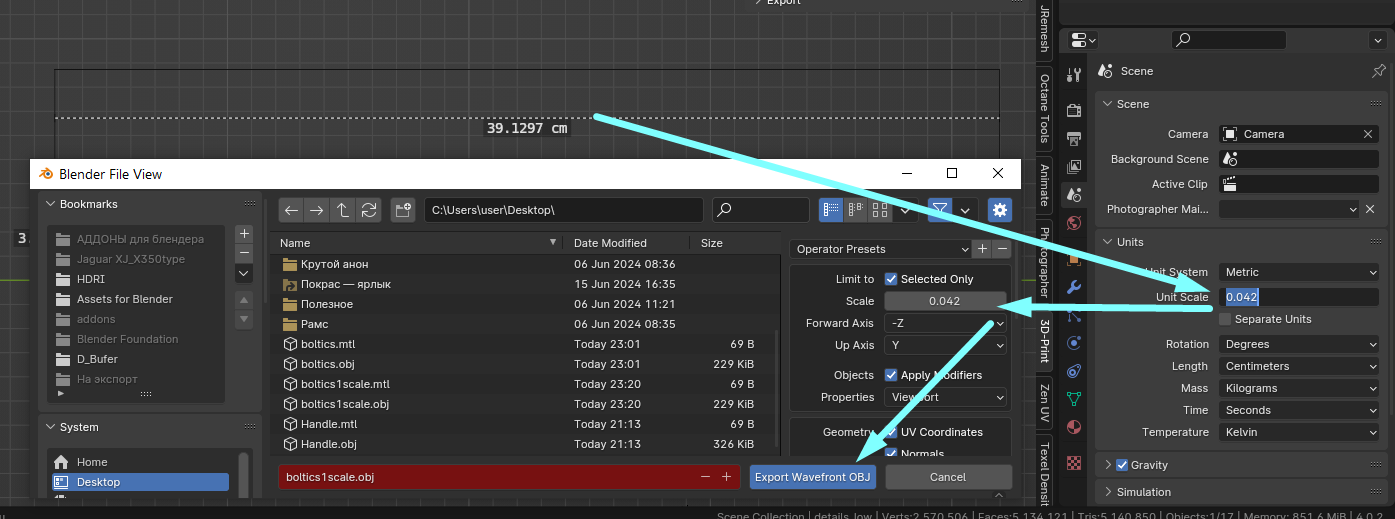Open Tool properties tab
Viewport: 1395px width, 519px height.
coord(1074,75)
